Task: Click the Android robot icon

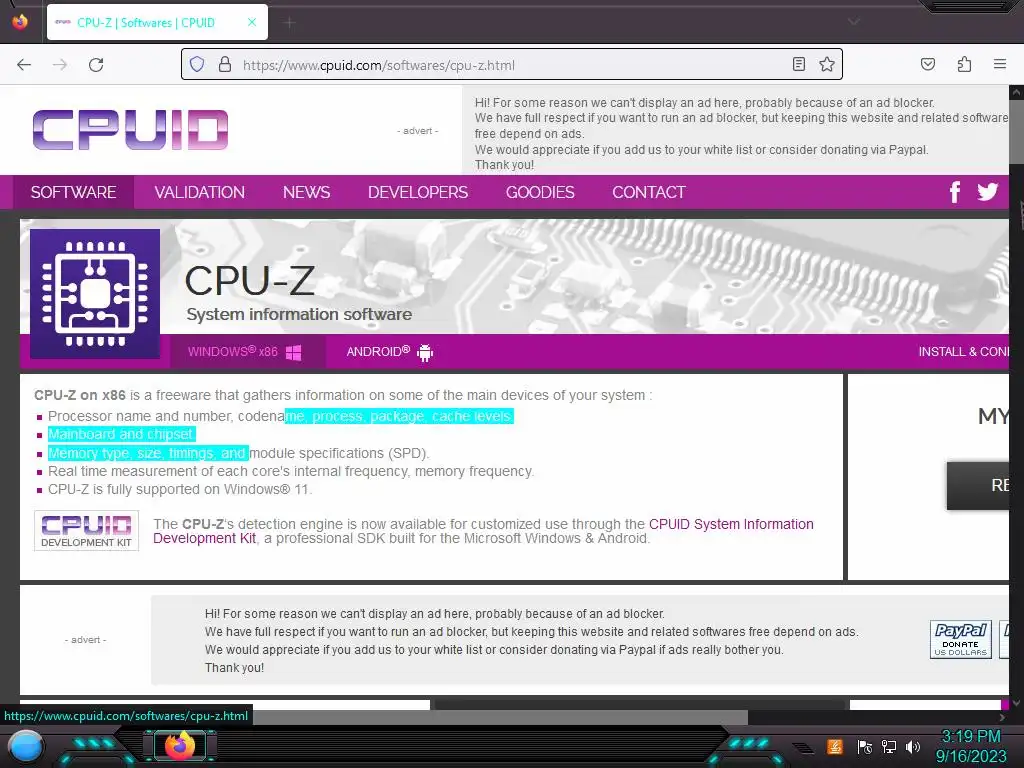Action: pyautogui.click(x=425, y=353)
